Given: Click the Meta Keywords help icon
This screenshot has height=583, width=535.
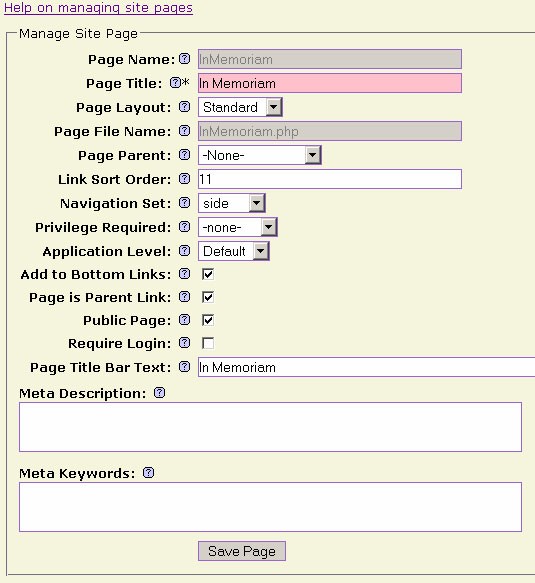Looking at the screenshot, I should point(148,473).
